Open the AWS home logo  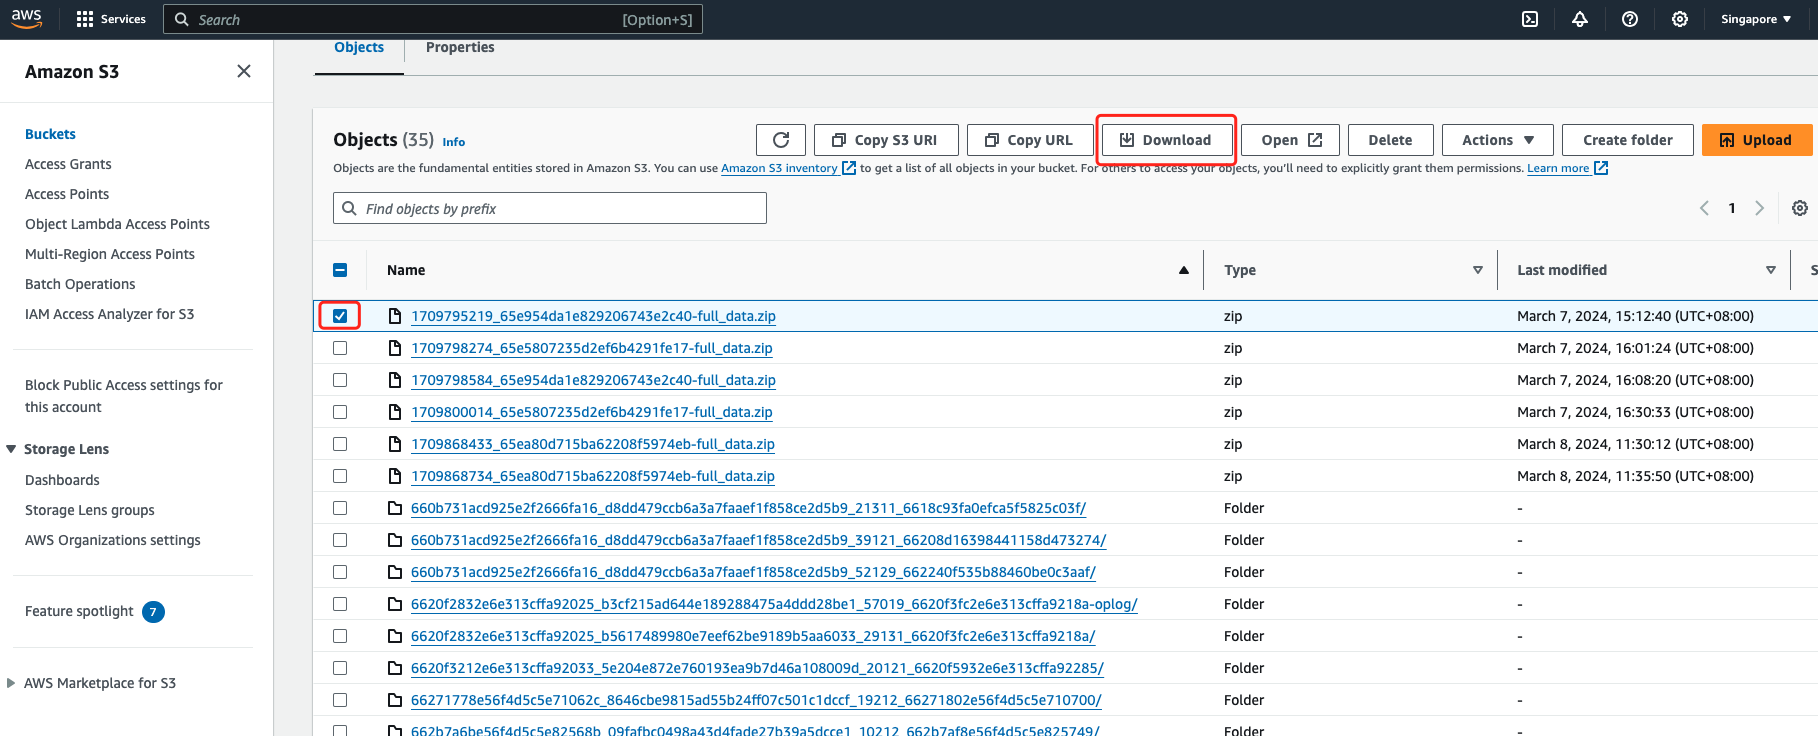(x=27, y=18)
